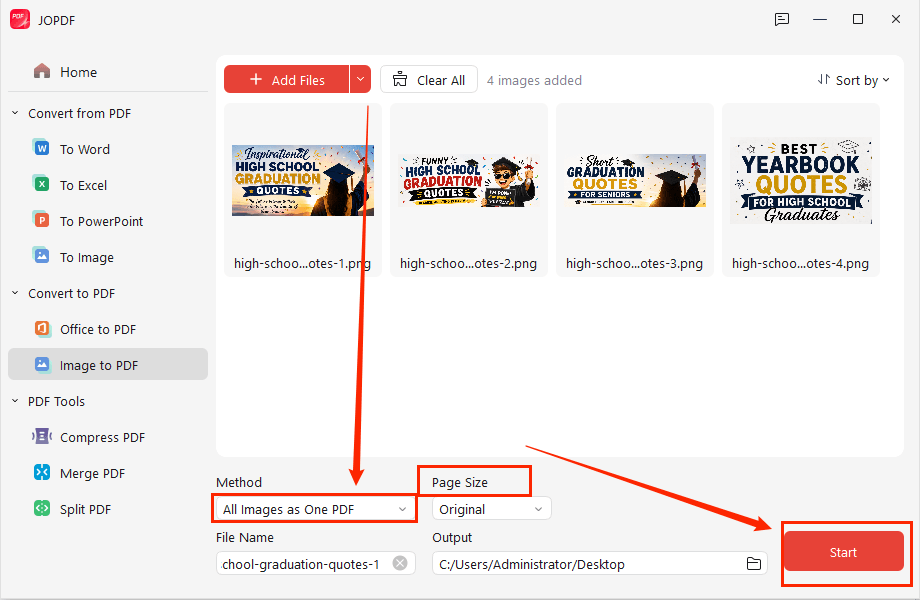The image size is (920, 600).
Task: Click the Output label
Action: coord(452,537)
